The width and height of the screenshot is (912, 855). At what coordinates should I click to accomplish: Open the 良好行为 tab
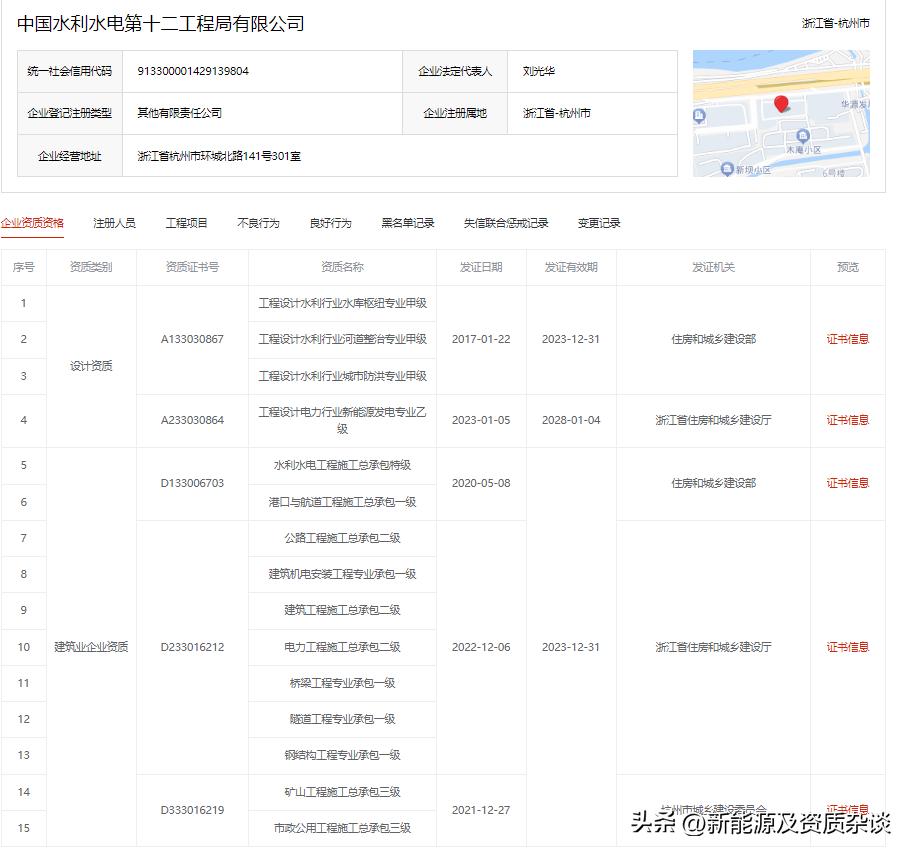pos(330,223)
